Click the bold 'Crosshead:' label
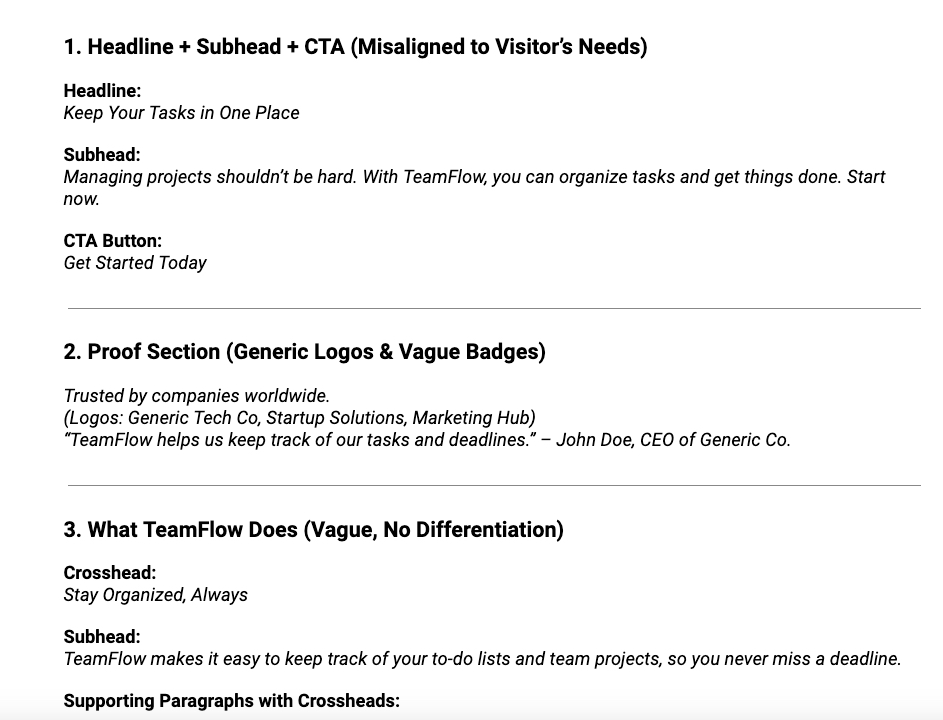Image resolution: width=943 pixels, height=720 pixels. [x=110, y=573]
